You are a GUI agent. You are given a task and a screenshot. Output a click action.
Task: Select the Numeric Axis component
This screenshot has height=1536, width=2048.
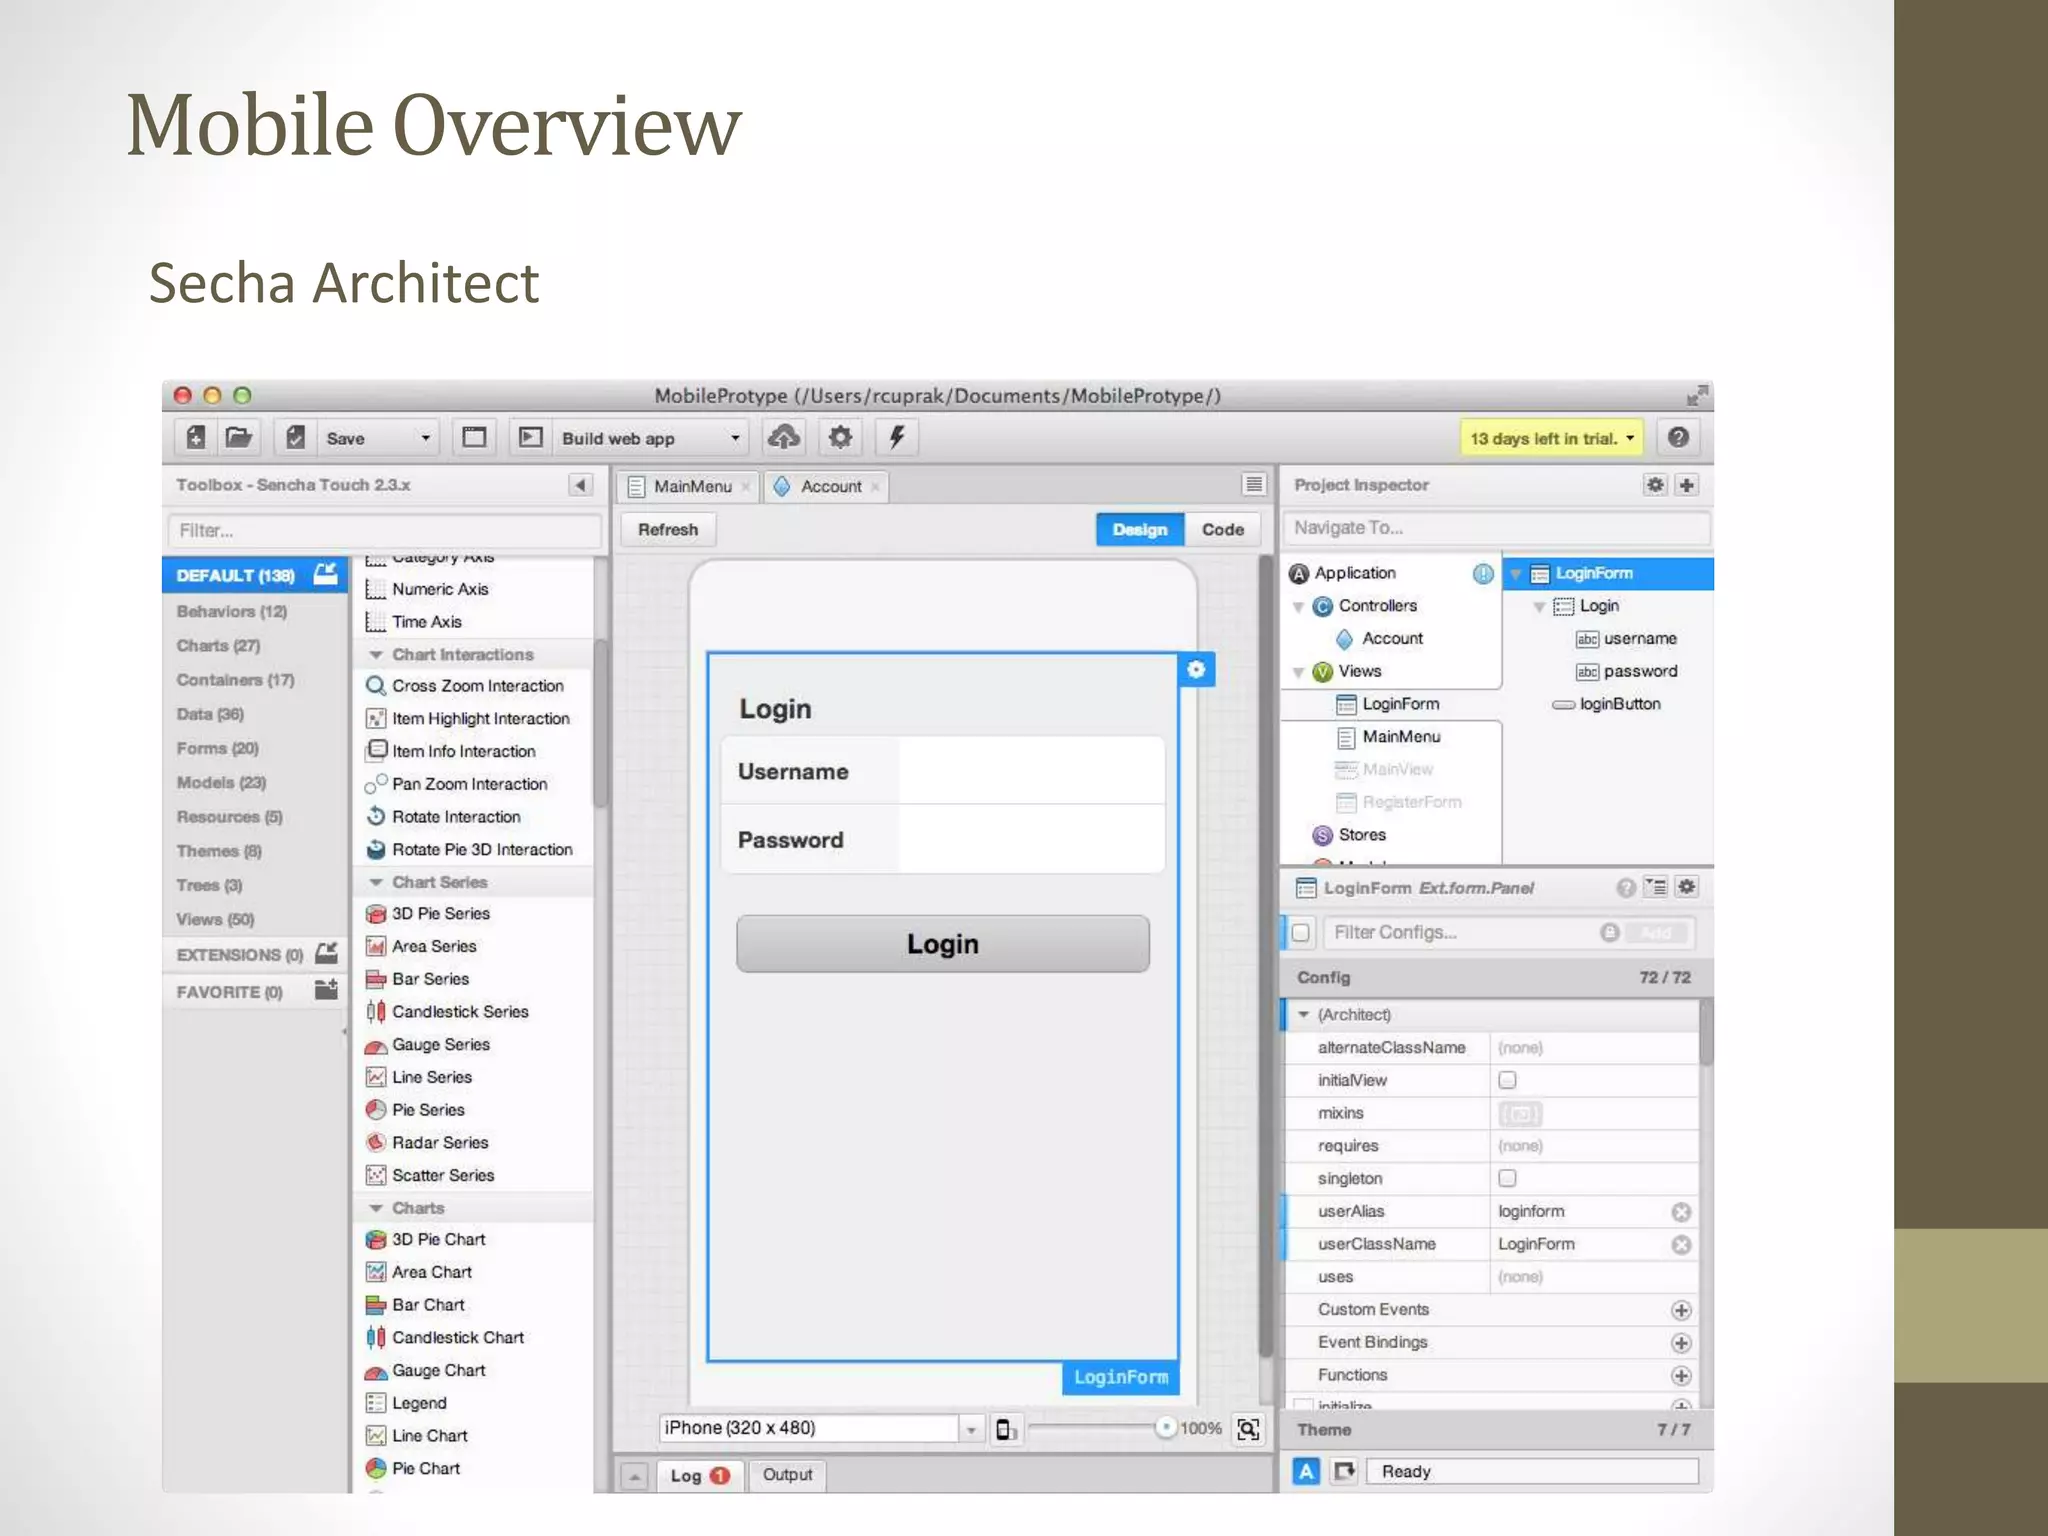(428, 590)
